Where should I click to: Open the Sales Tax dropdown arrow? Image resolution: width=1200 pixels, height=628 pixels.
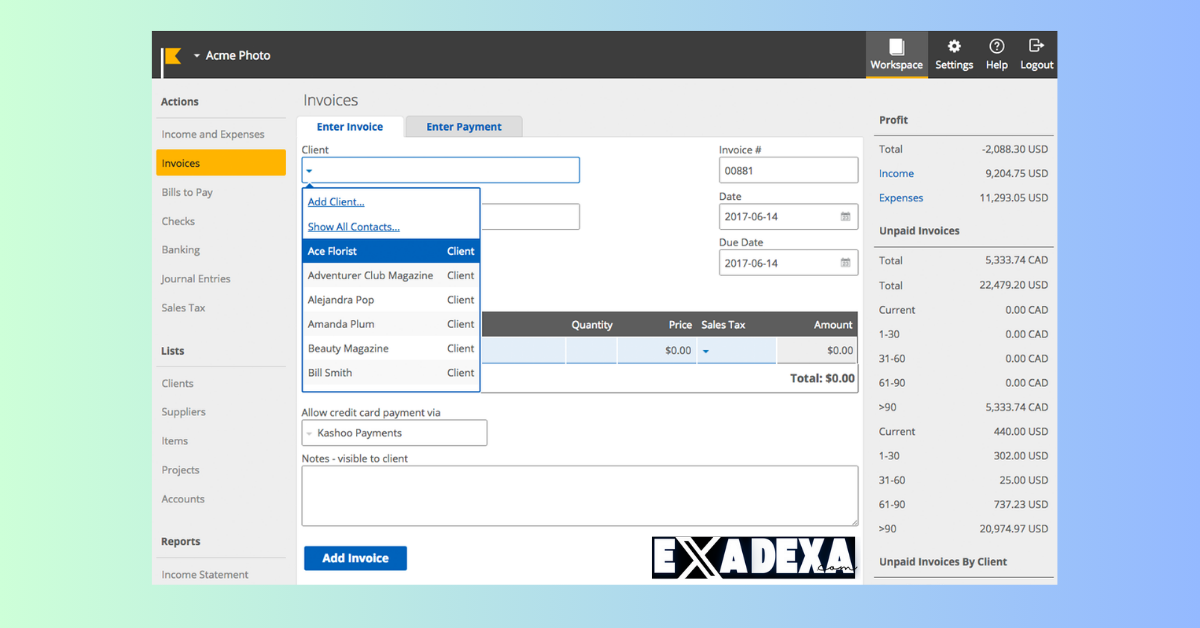(706, 350)
